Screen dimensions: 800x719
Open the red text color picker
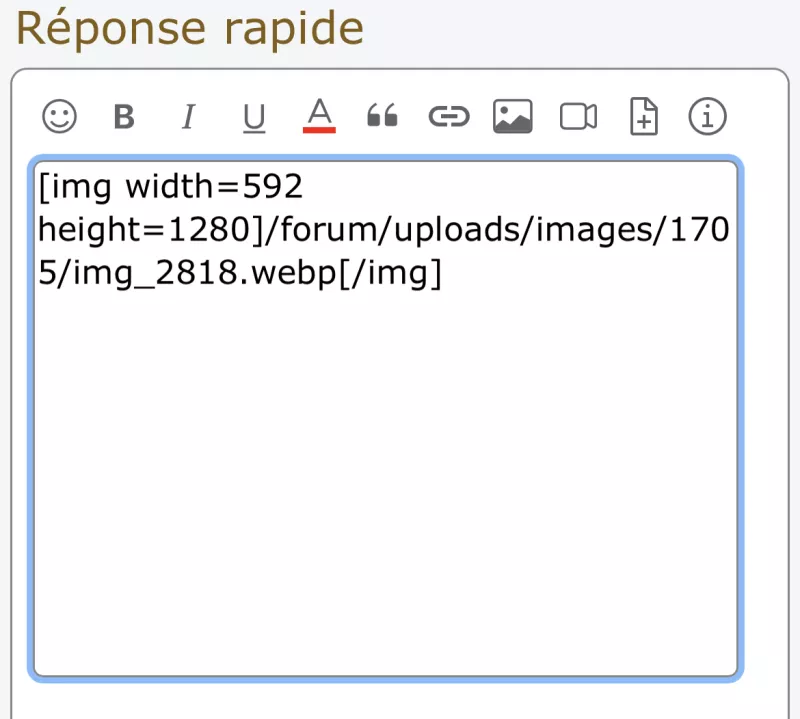point(319,116)
